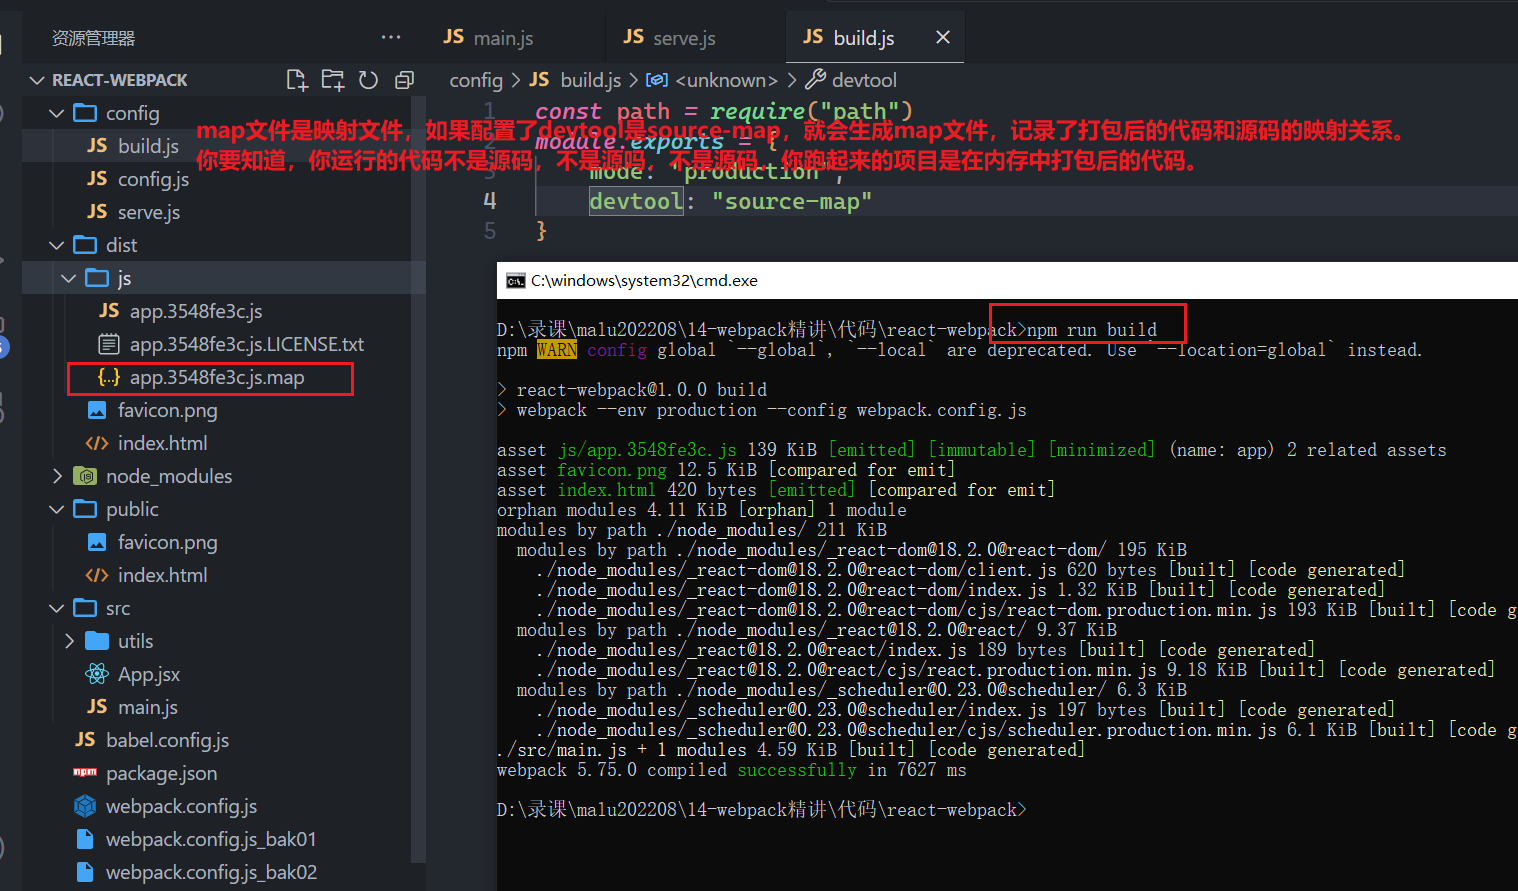Click the cmd.exe window title bar icon
The height and width of the screenshot is (891, 1518).
(515, 281)
